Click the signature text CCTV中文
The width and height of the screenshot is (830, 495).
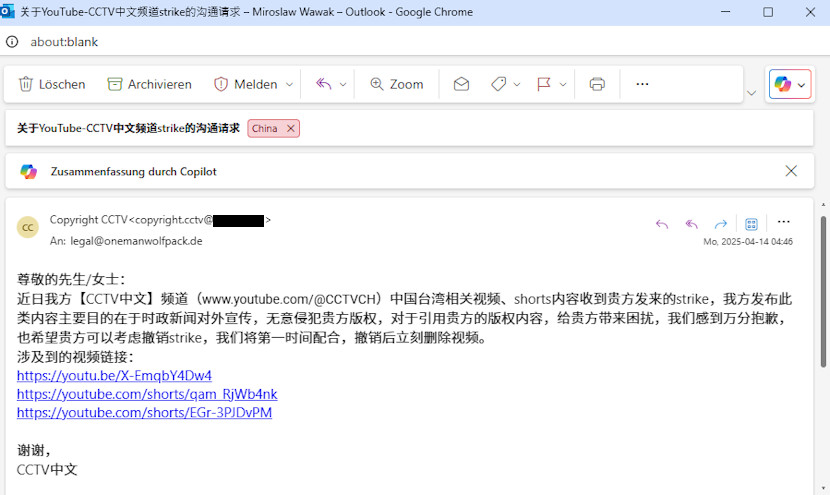[47, 470]
